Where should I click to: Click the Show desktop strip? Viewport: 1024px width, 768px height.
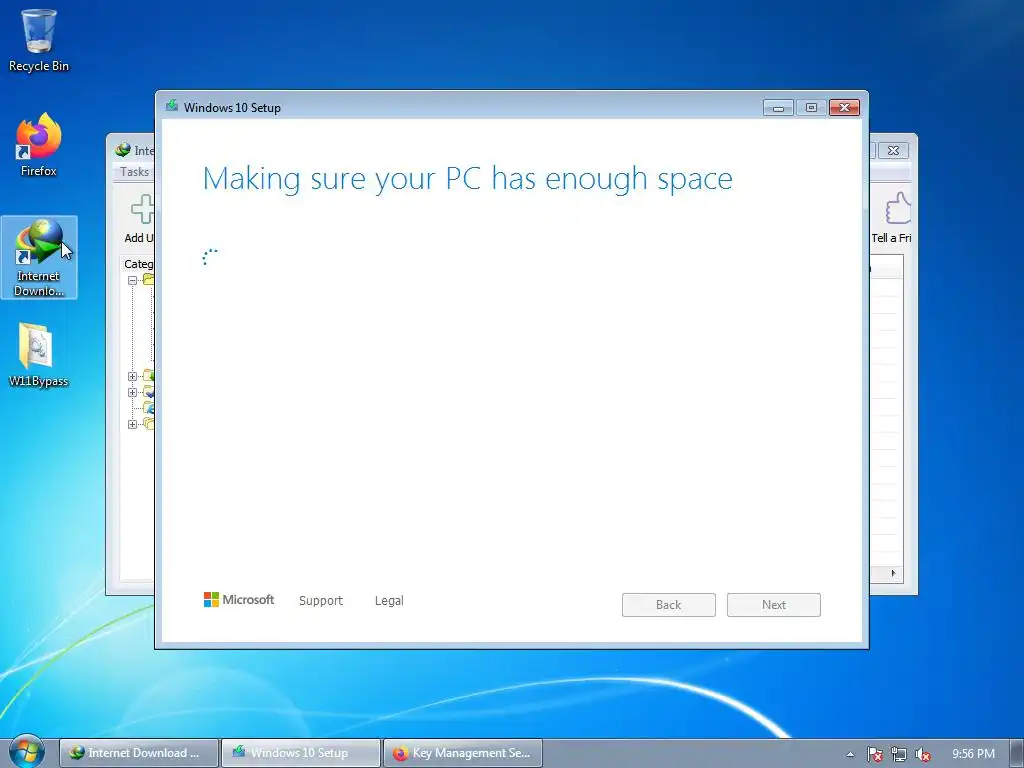click(1017, 754)
